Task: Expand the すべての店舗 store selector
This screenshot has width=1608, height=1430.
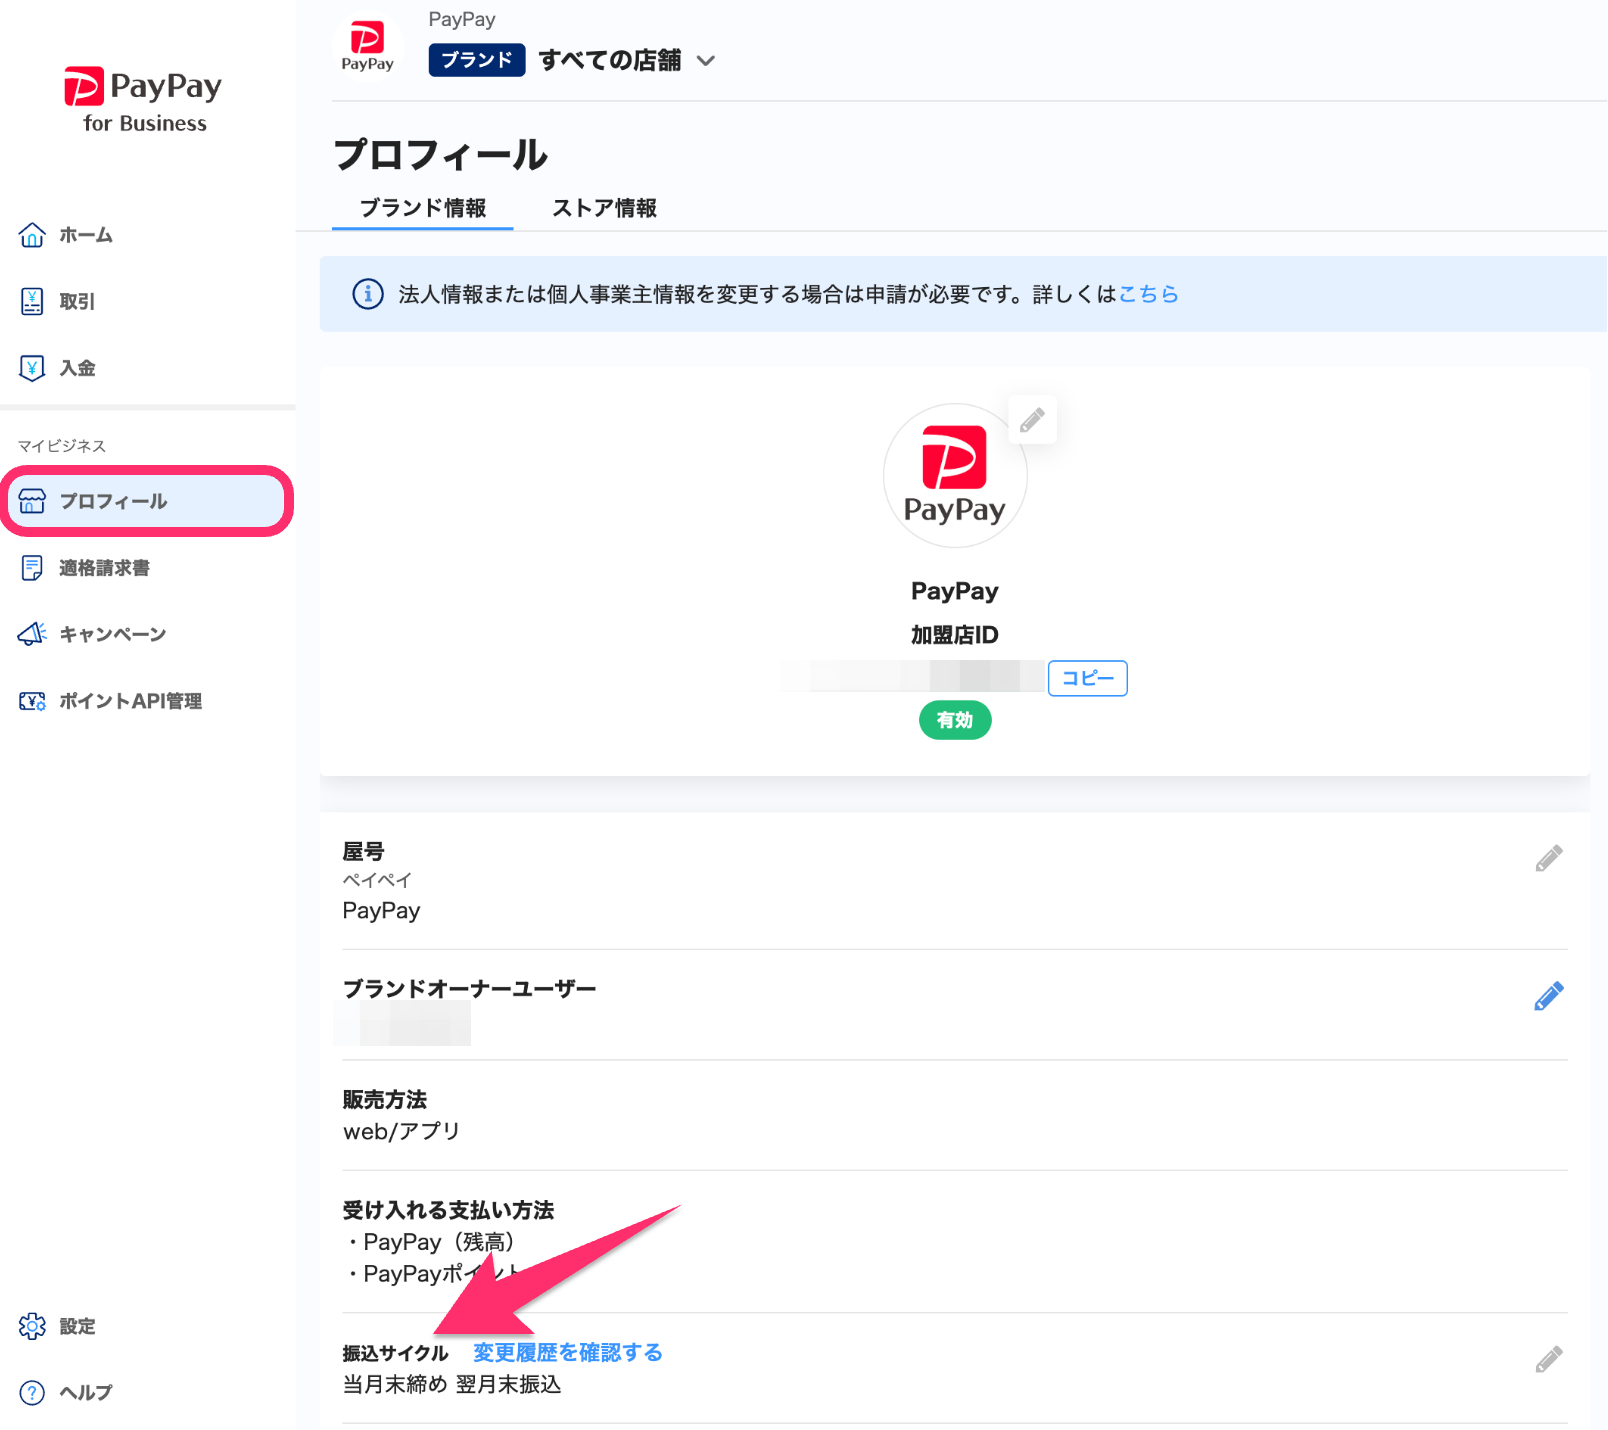Action: coord(627,60)
